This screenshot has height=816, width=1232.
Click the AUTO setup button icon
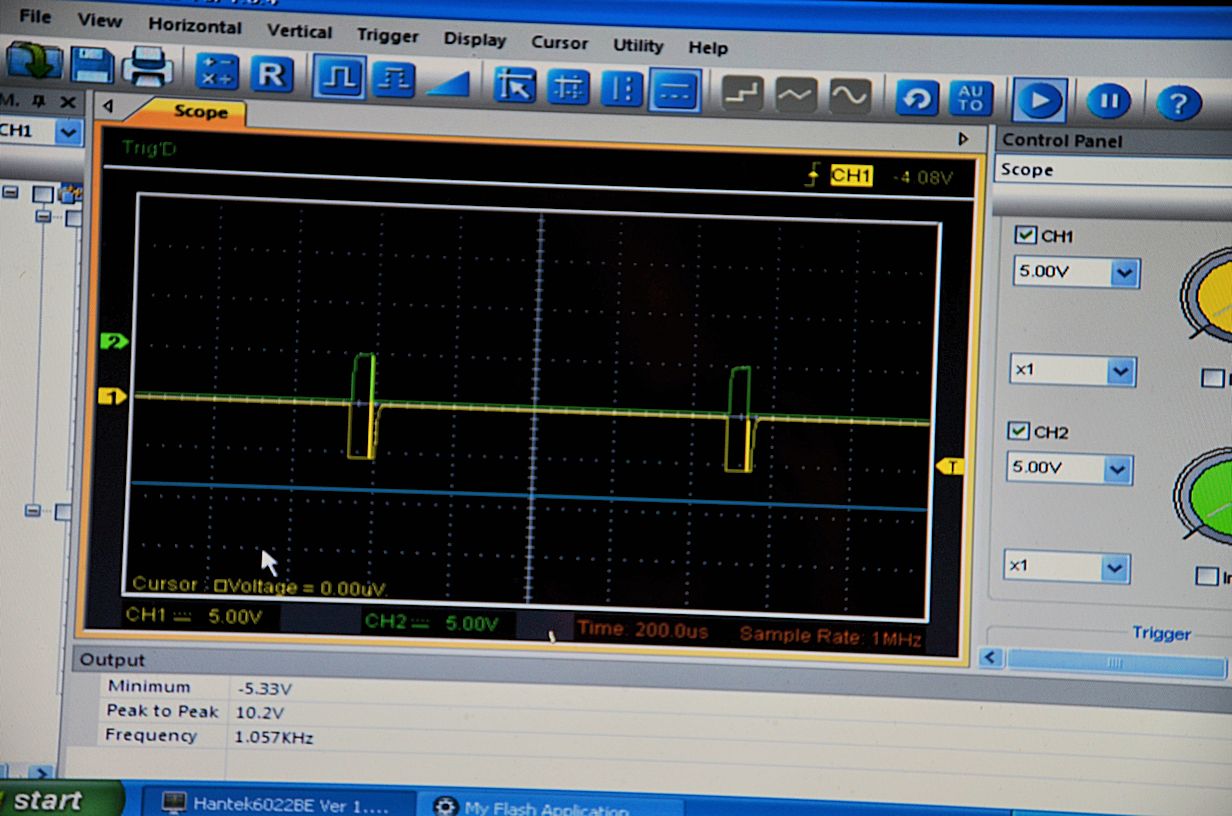970,98
